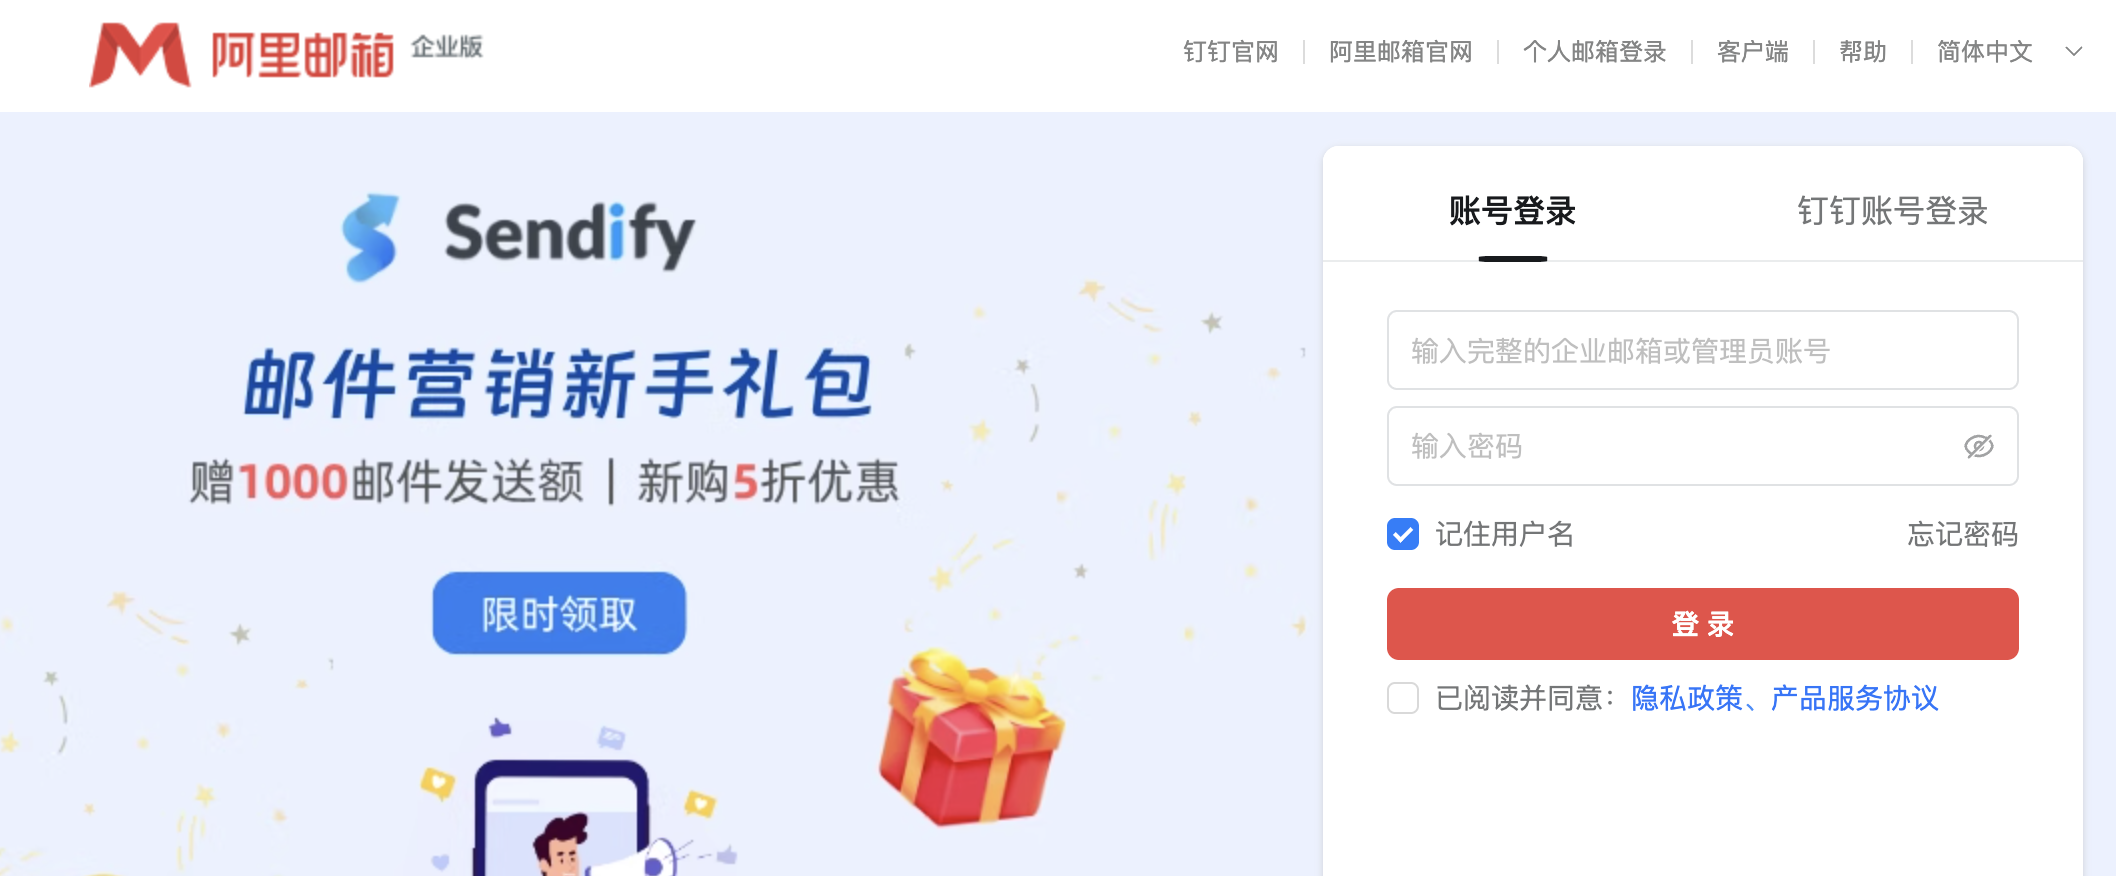This screenshot has height=876, width=2116.
Task: Switch to 钉钉账号登录 tab
Action: (1892, 211)
